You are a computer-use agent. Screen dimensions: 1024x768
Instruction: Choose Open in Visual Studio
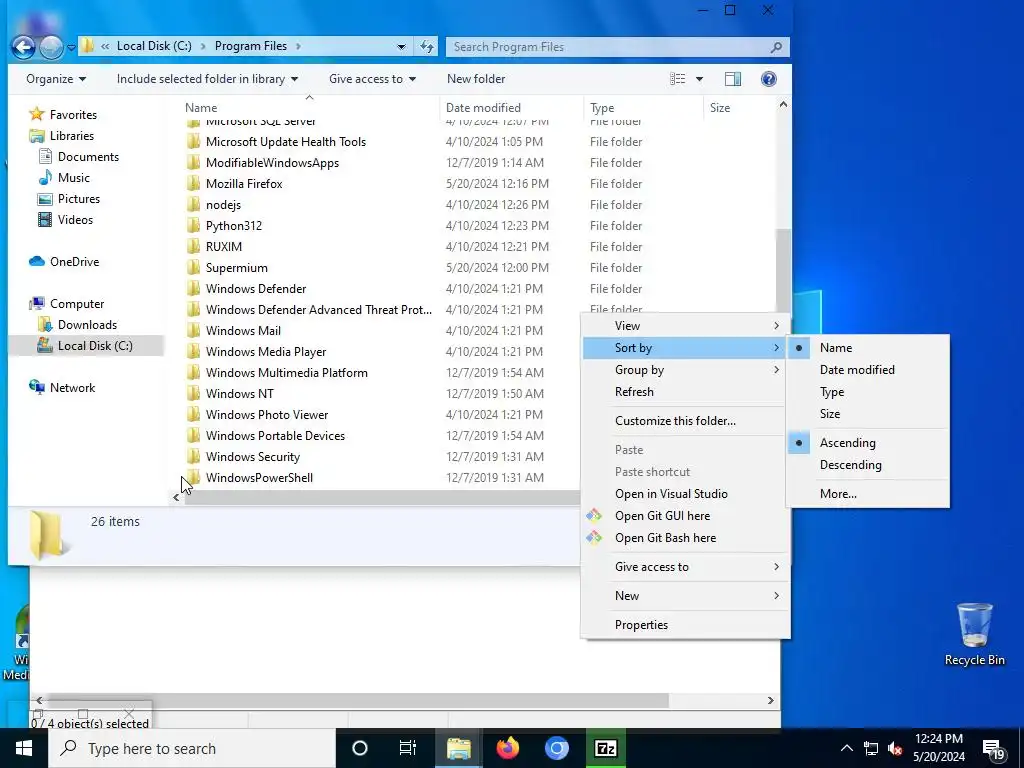tap(685, 494)
